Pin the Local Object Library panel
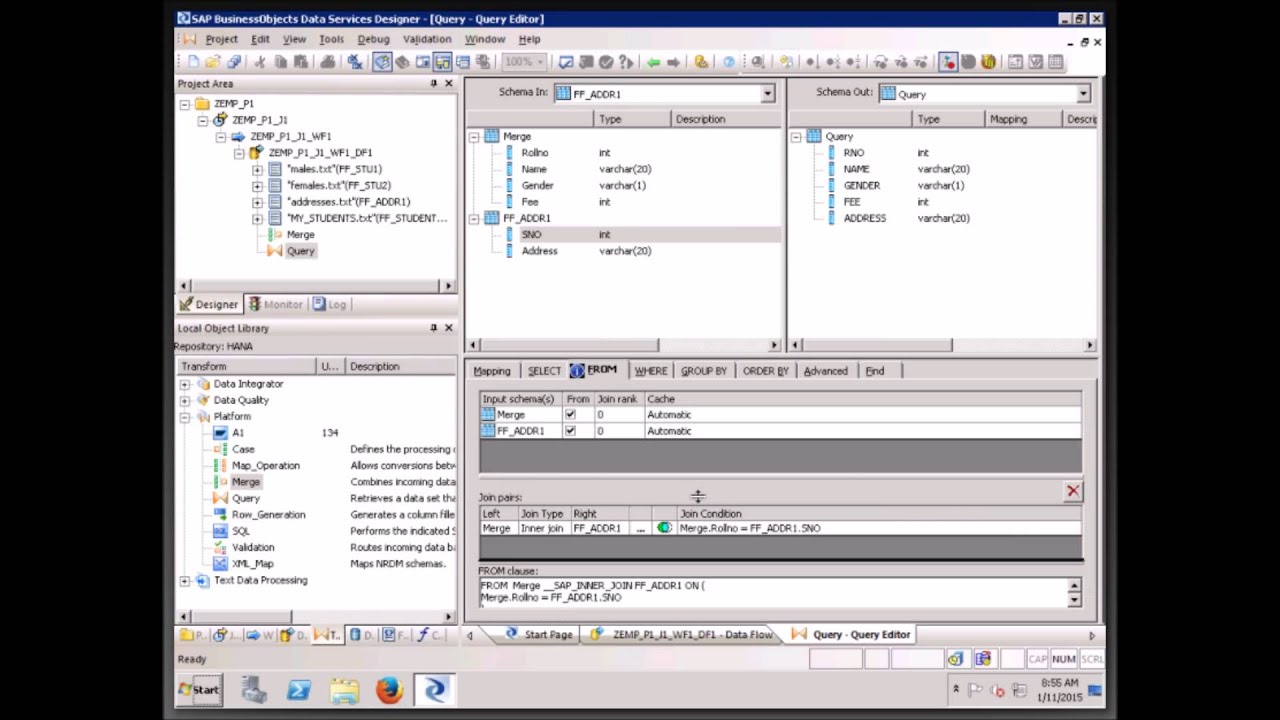Viewport: 1280px width, 720px height. pyautogui.click(x=433, y=328)
